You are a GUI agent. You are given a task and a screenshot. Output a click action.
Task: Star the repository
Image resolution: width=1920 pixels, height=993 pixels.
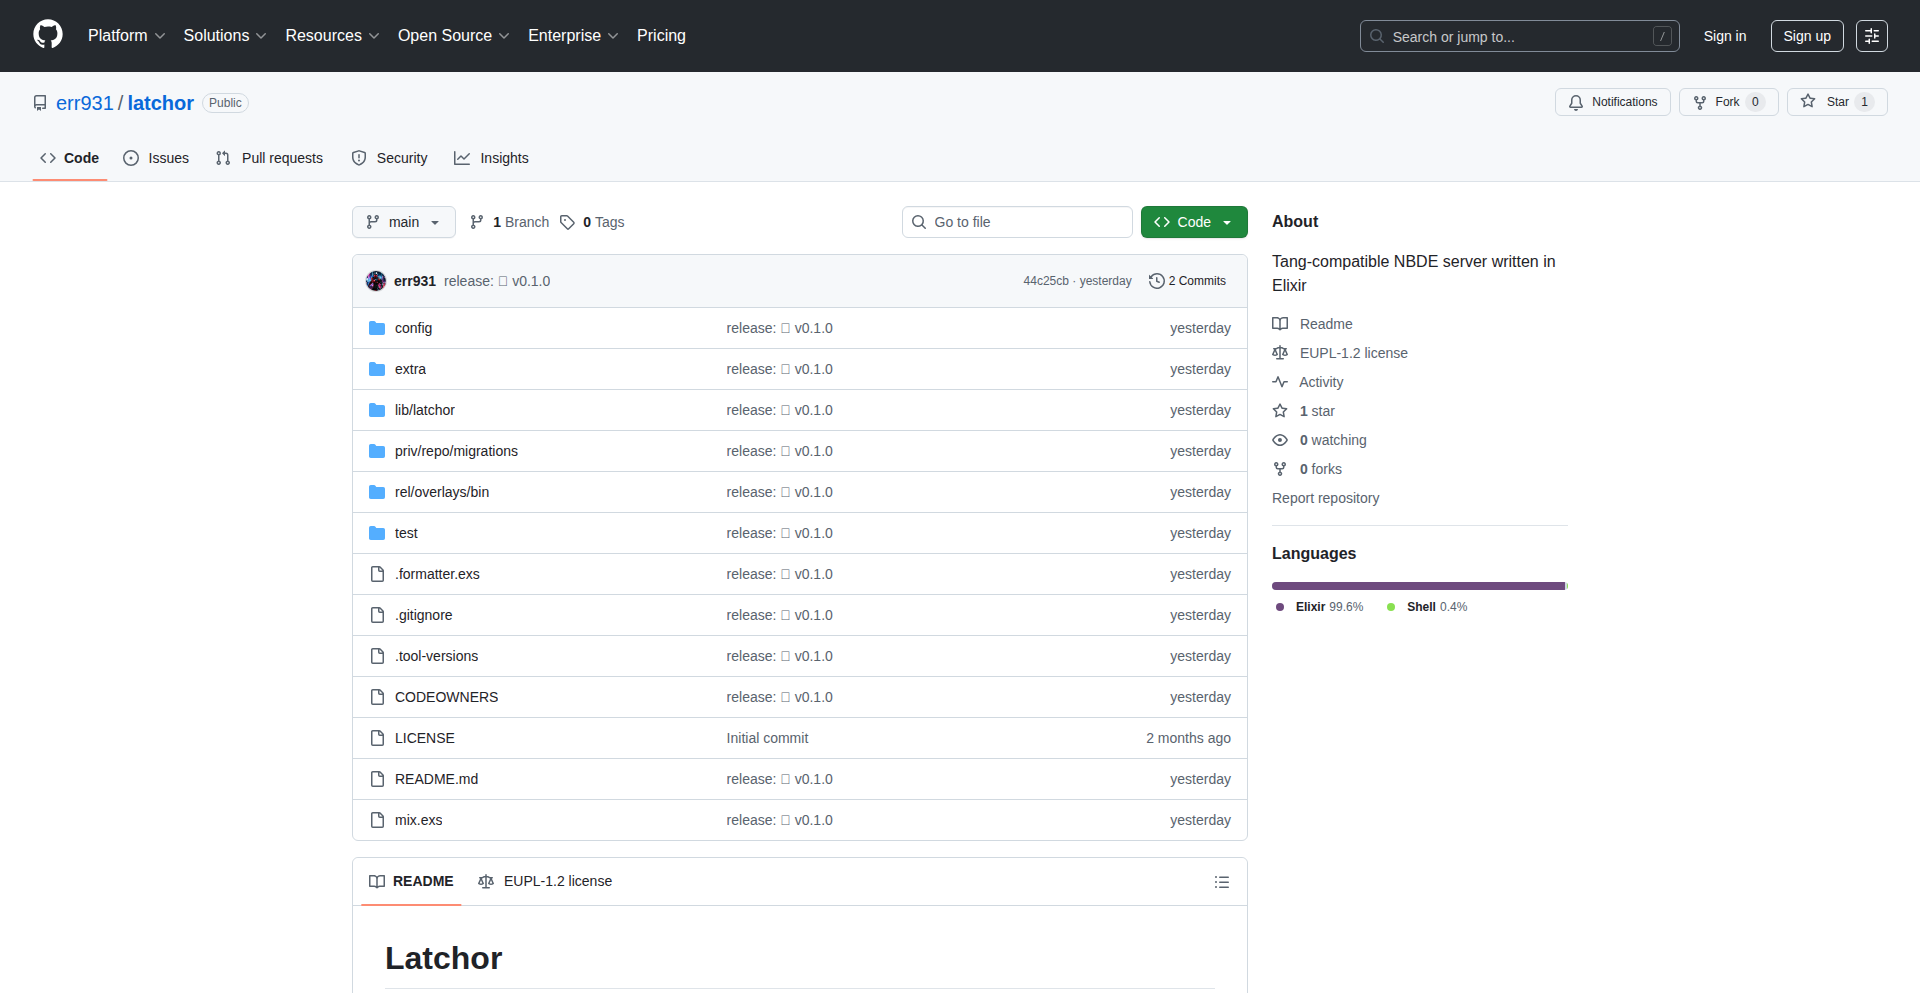pyautogui.click(x=1837, y=102)
